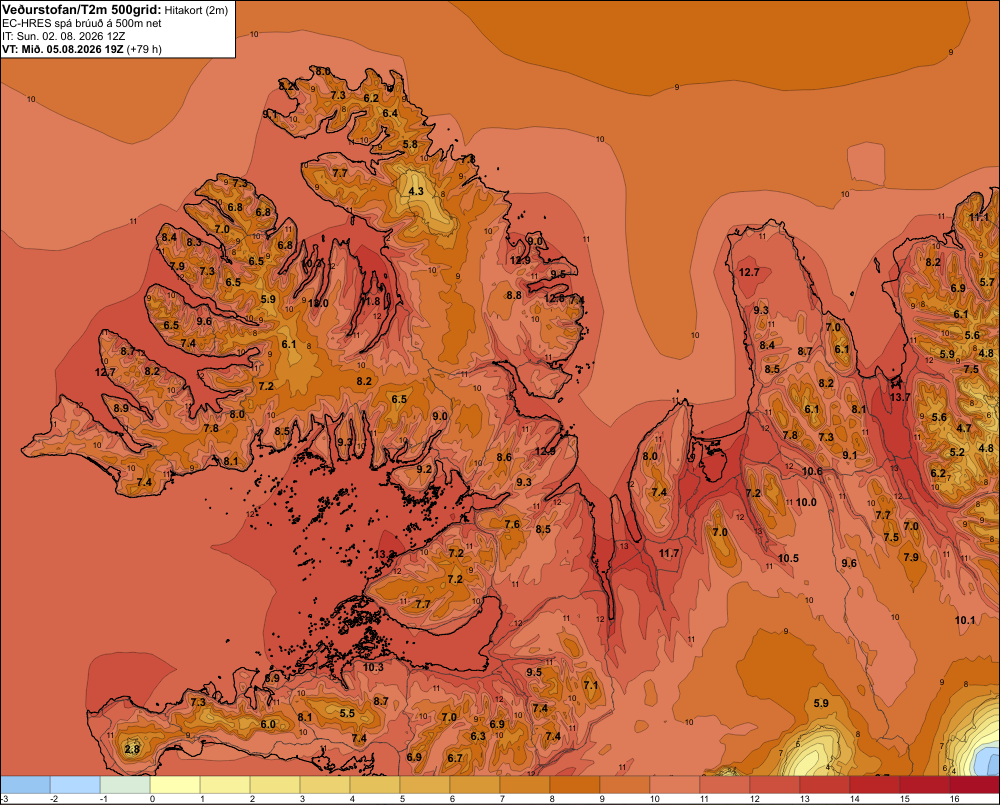
Task: Click the 12.7 label on northern peninsula
Action: point(749,272)
